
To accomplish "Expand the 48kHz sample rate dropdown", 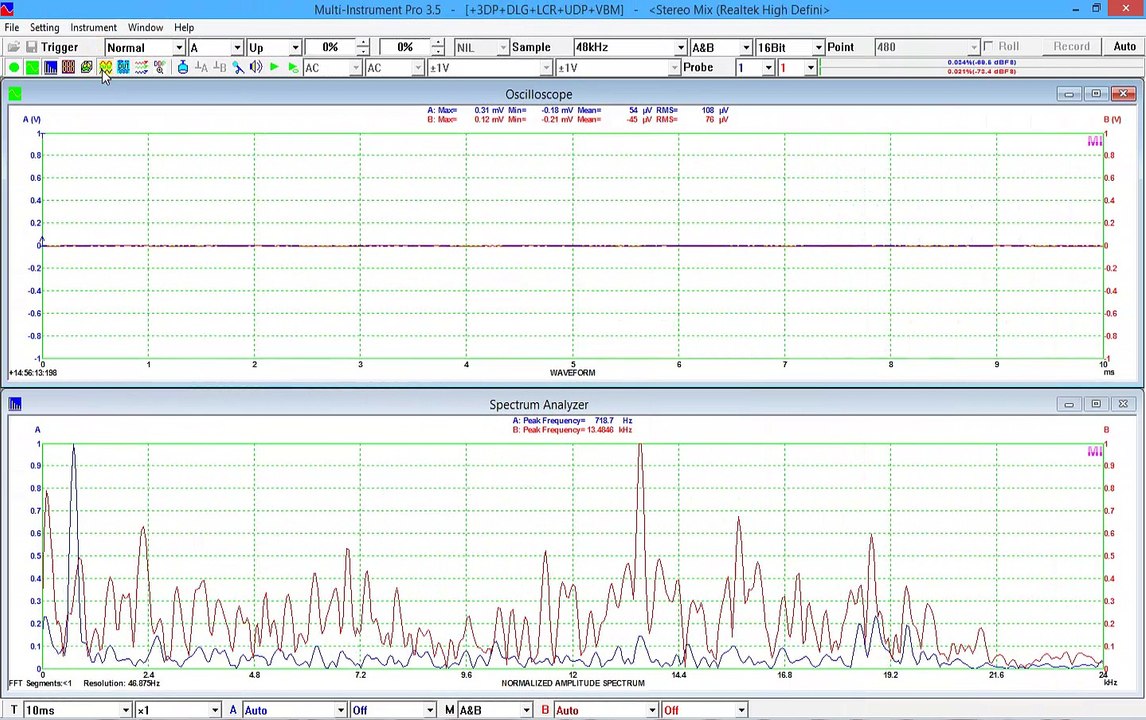I will click(680, 48).
